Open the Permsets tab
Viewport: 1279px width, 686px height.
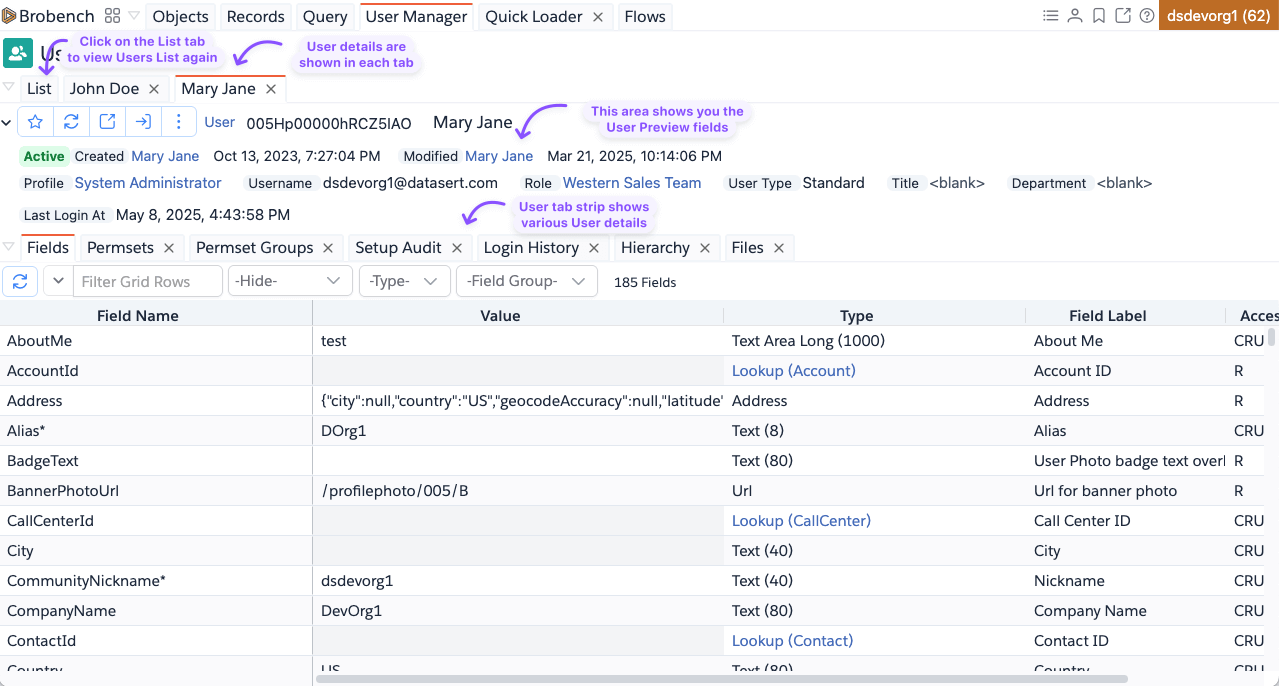[x=120, y=248]
